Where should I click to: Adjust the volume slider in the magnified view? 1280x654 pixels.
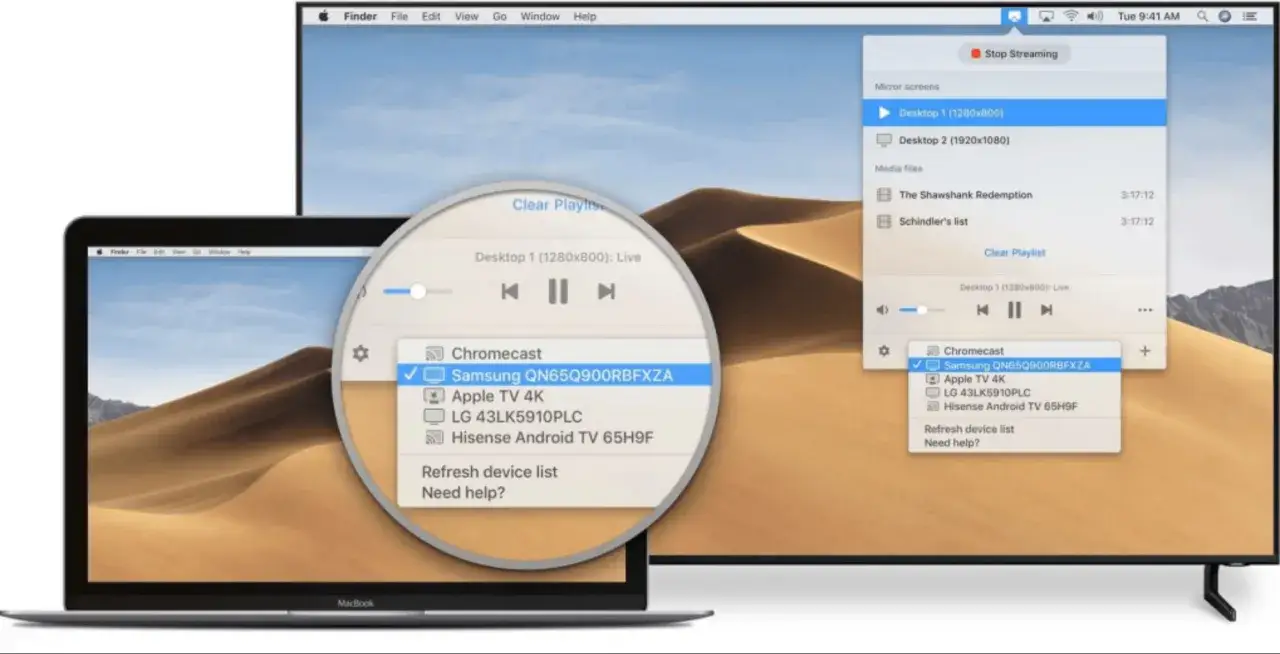click(x=416, y=291)
